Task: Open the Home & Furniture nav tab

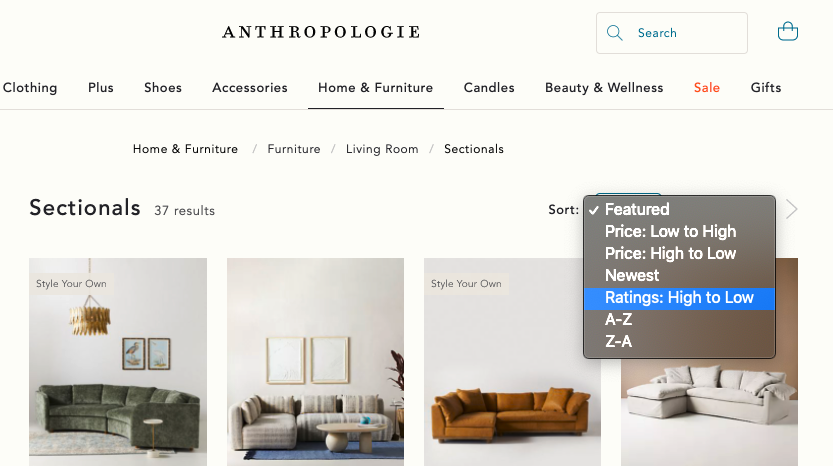Action: click(x=376, y=88)
